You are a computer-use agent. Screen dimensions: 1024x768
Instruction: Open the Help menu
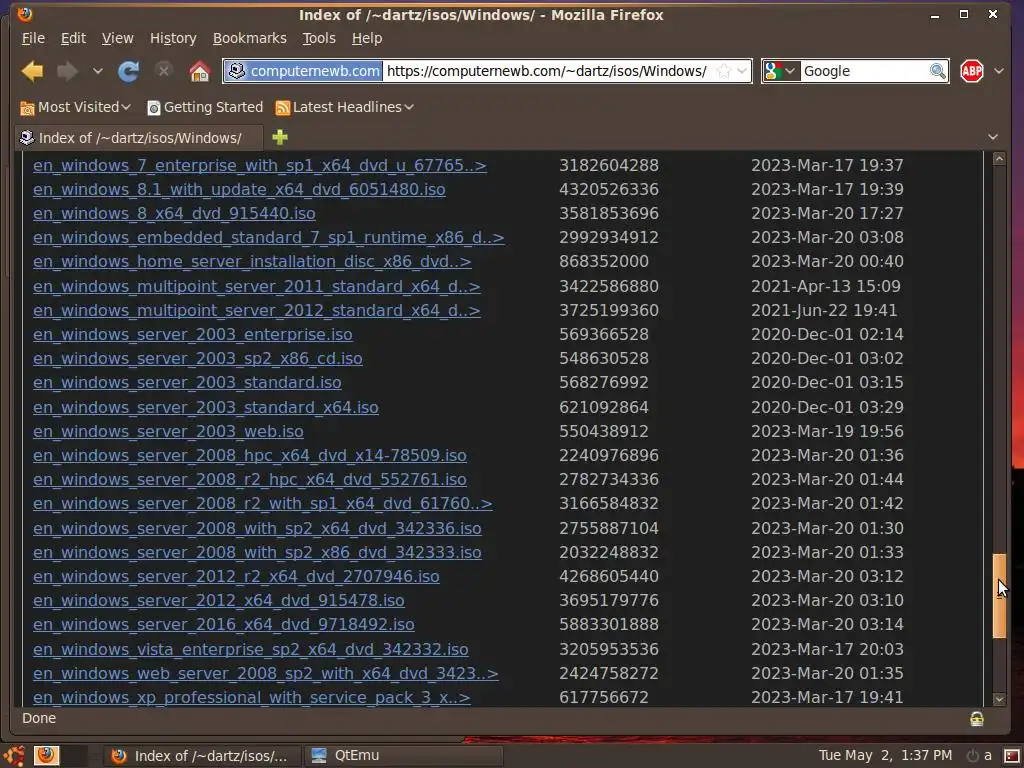point(367,39)
